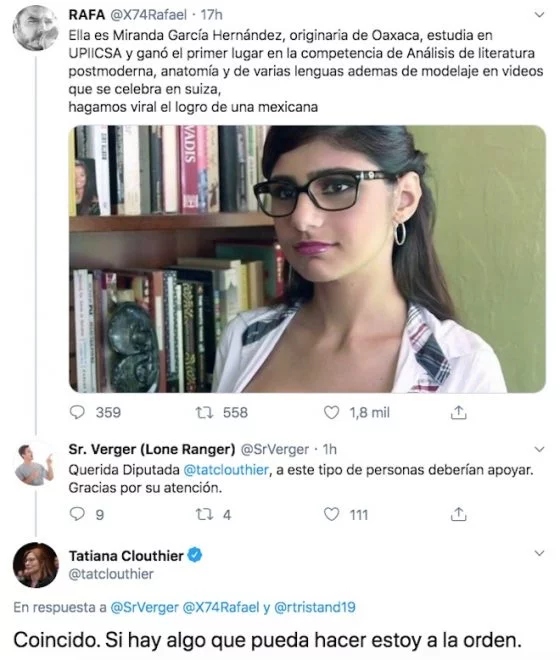The image size is (560, 660).
Task: Open dropdown arrow on Tatiana Clouthier's tweet
Action: [539, 553]
